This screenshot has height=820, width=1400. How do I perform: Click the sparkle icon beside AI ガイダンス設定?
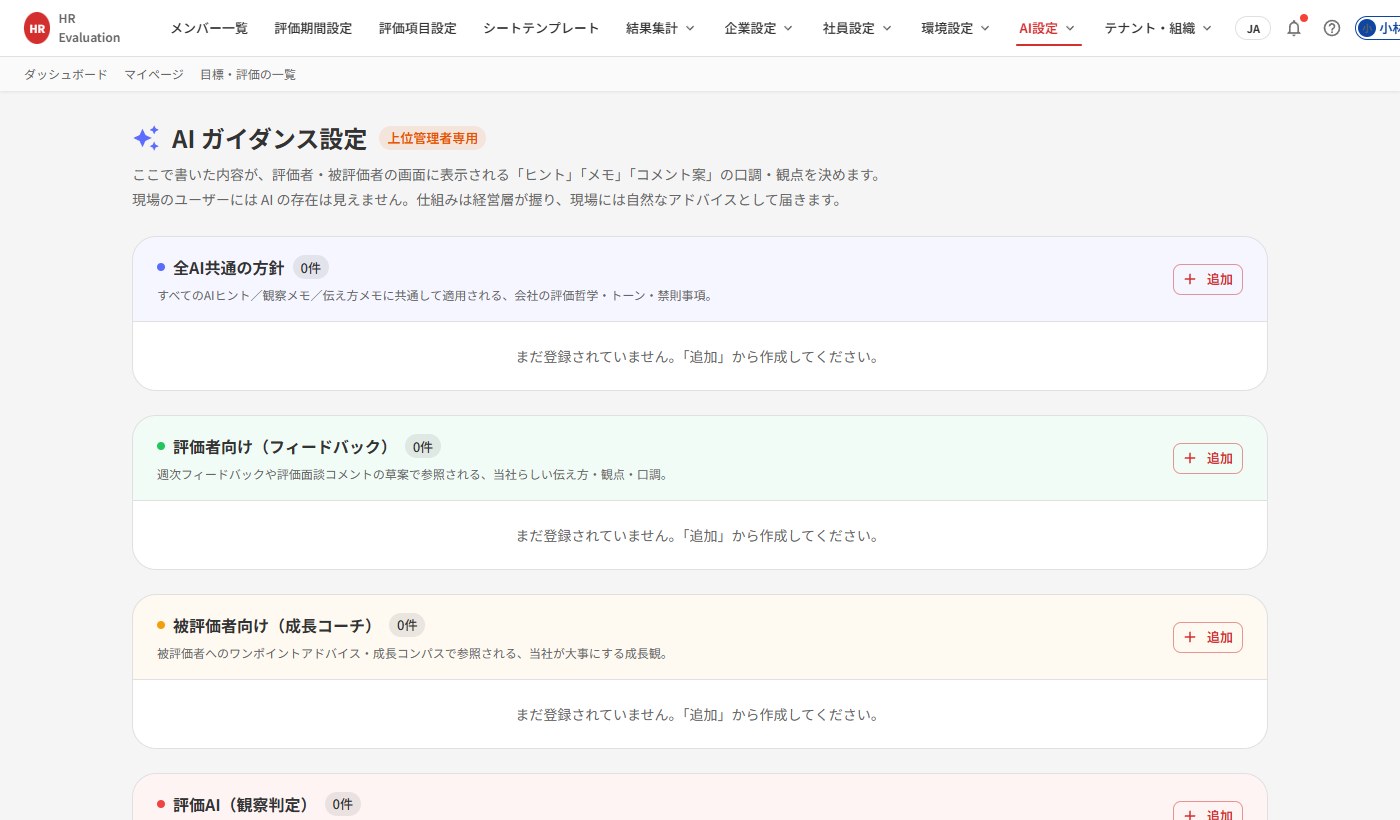[146, 138]
